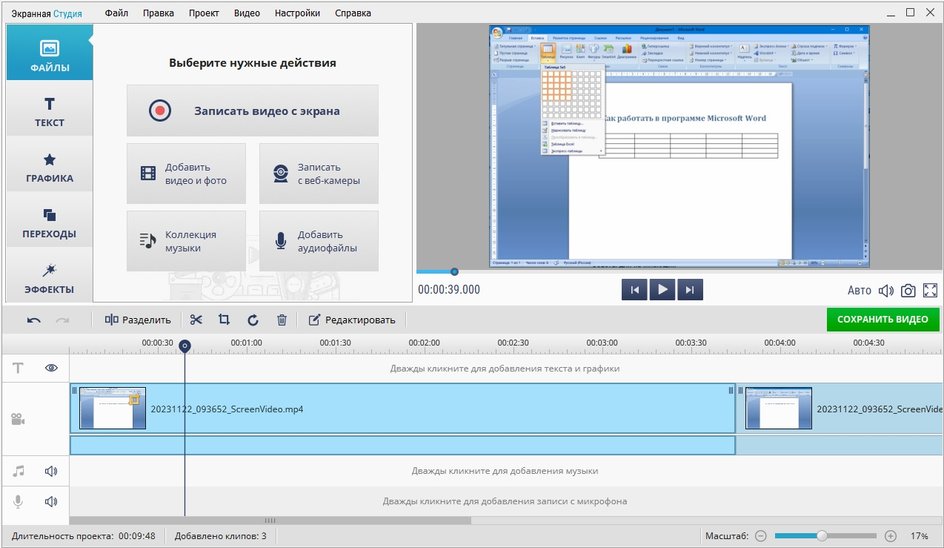Click Добавлено клипов: 3 status text

coord(220,535)
